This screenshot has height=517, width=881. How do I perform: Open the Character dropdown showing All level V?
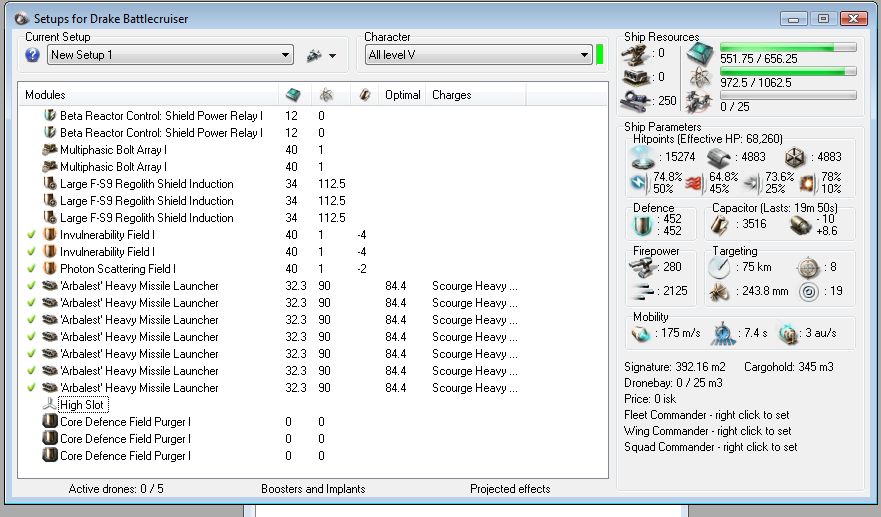pyautogui.click(x=478, y=55)
